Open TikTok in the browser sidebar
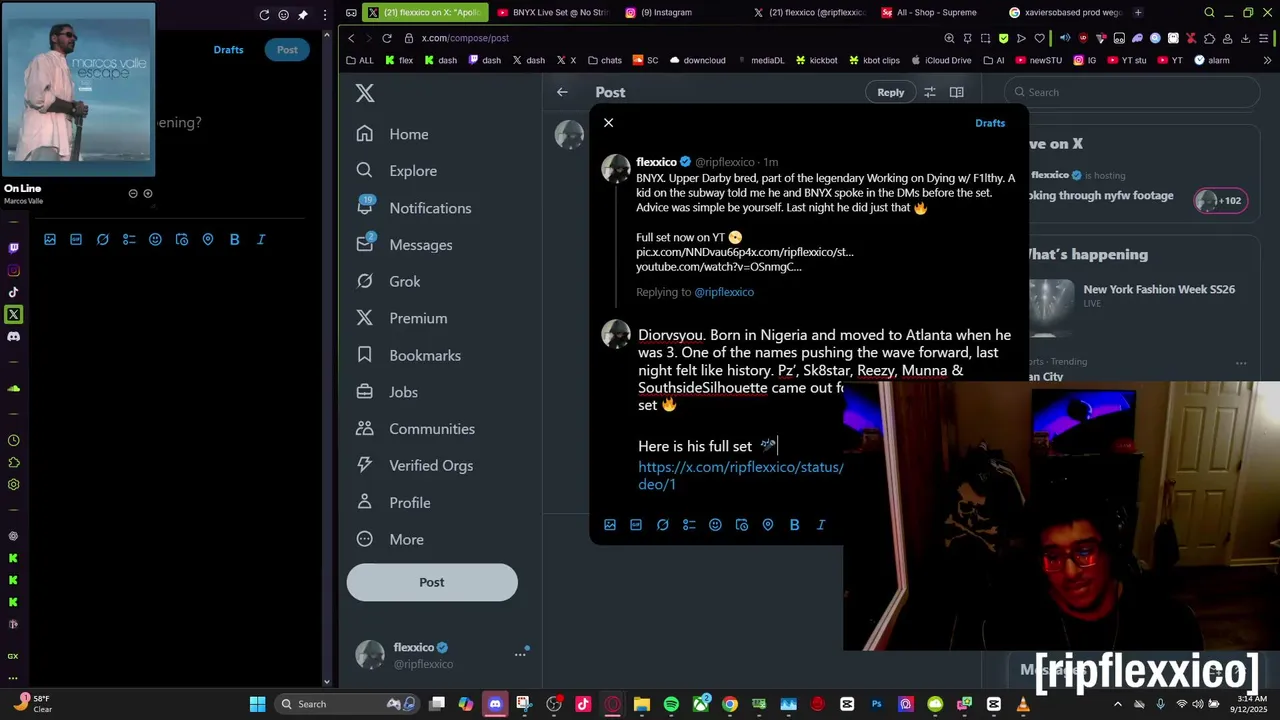Viewport: 1280px width, 720px height. click(13, 293)
